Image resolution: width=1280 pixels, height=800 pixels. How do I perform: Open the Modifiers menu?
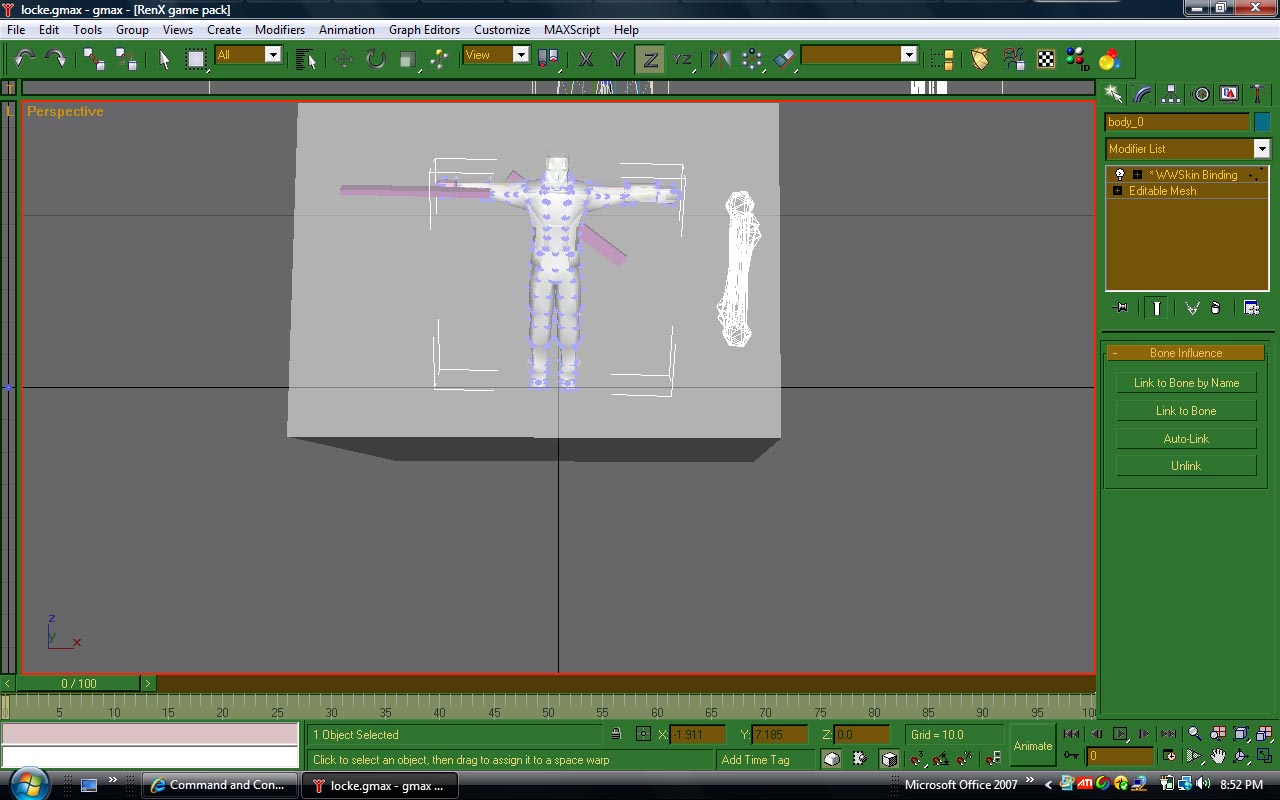279,30
